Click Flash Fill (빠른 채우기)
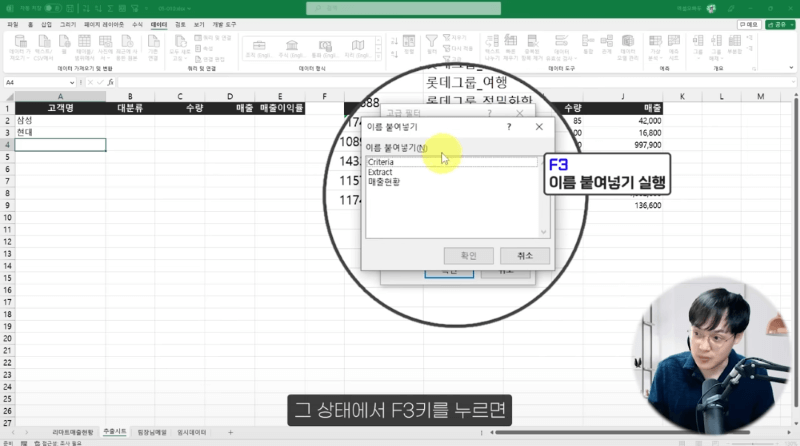Screen dimensions: 800x446 pos(511,47)
